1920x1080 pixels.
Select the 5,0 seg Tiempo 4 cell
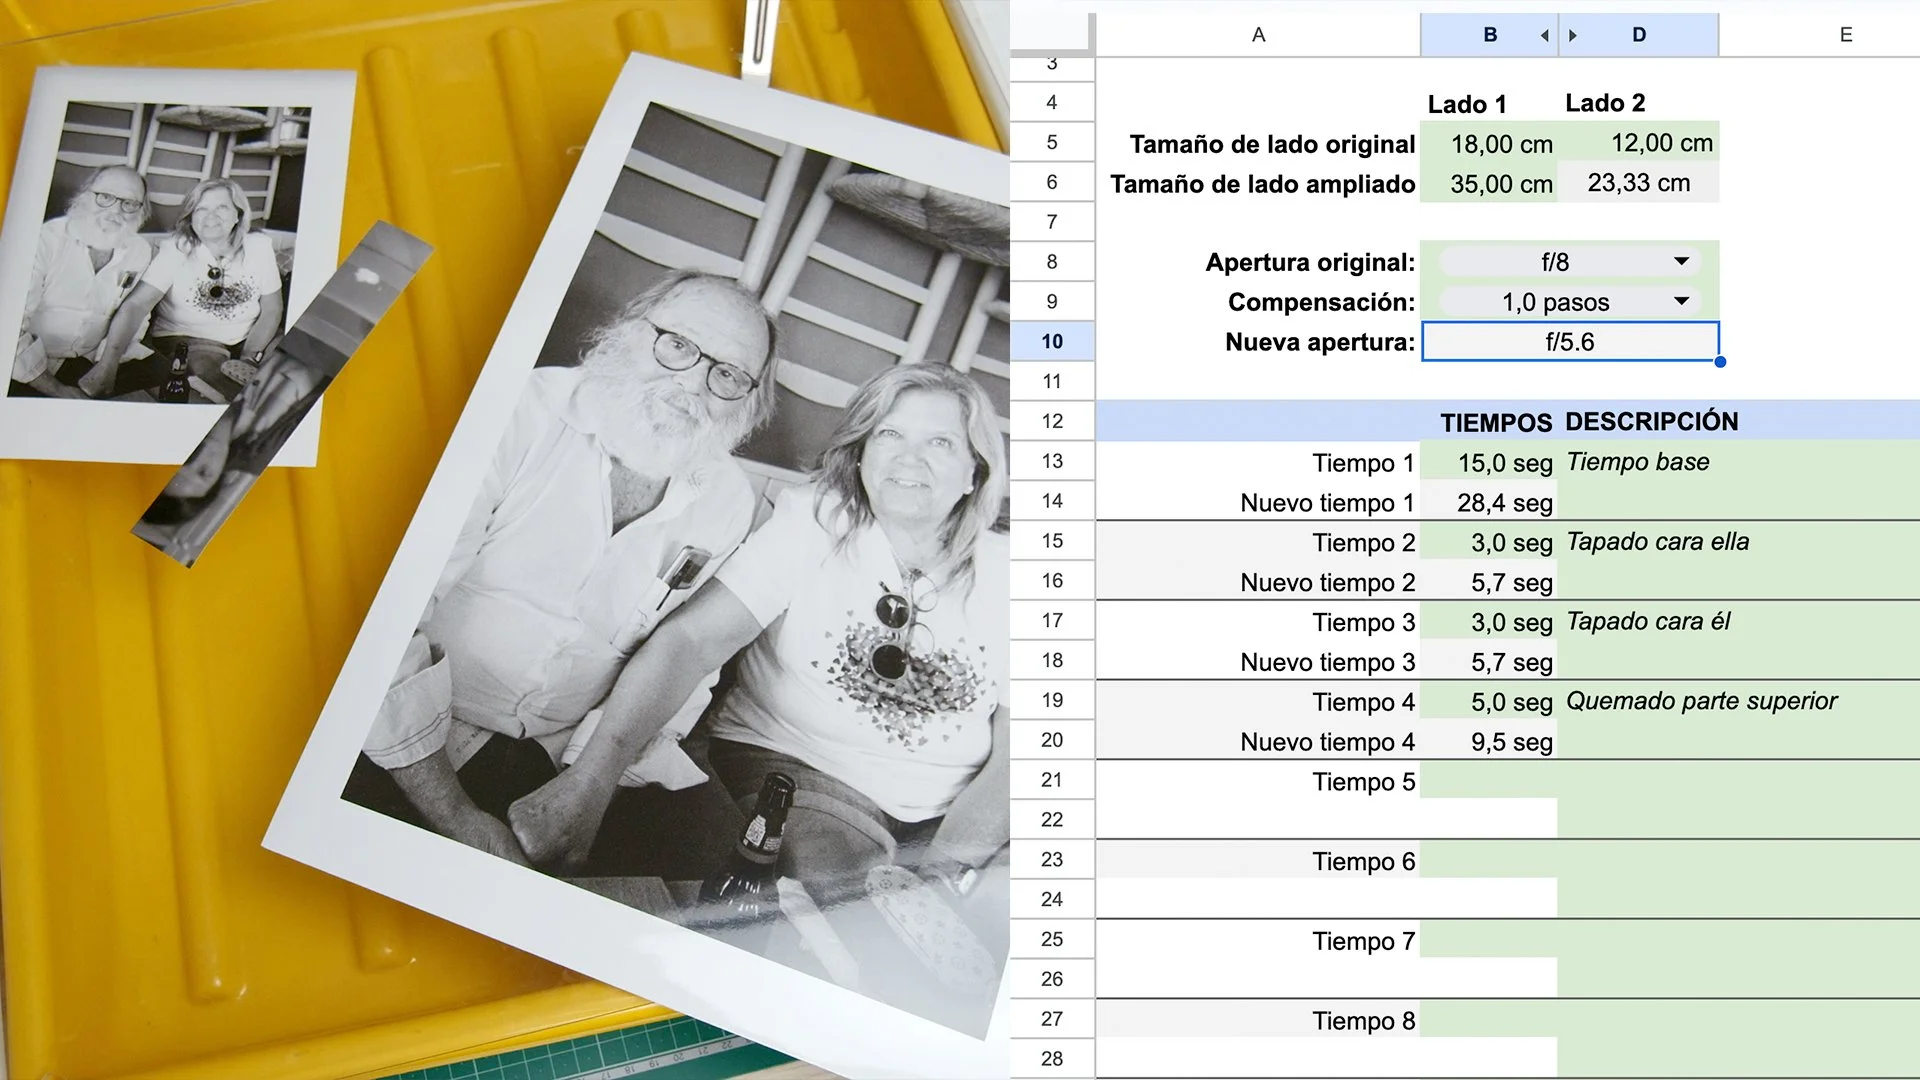[1489, 702]
